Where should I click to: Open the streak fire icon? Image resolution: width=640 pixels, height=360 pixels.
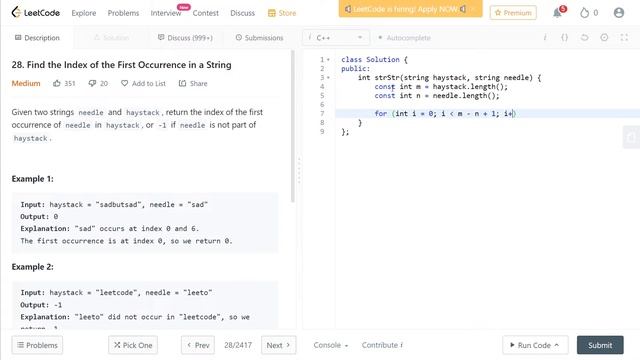(x=584, y=13)
